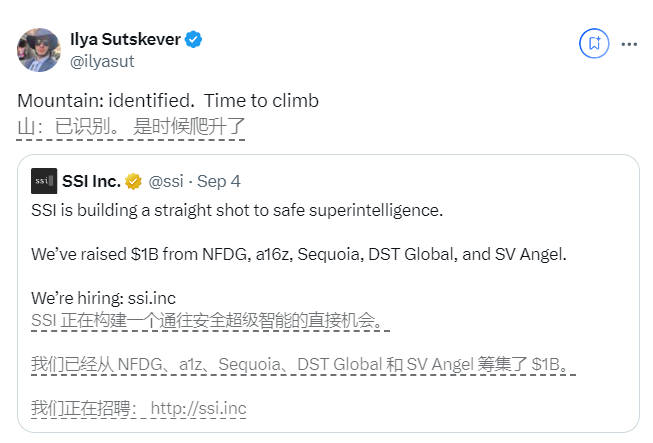
Task: Click the Sep 4 timestamp
Action: click(218, 182)
